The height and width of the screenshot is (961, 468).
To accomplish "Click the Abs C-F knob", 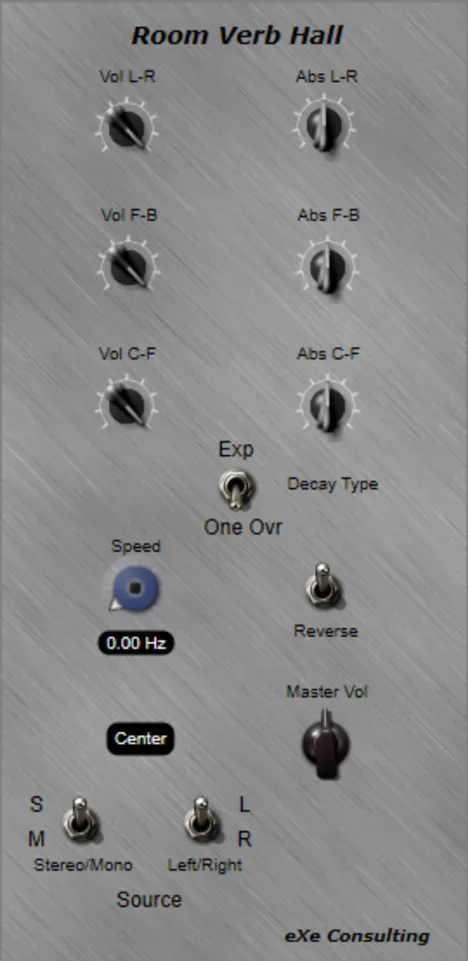I will tap(328, 405).
